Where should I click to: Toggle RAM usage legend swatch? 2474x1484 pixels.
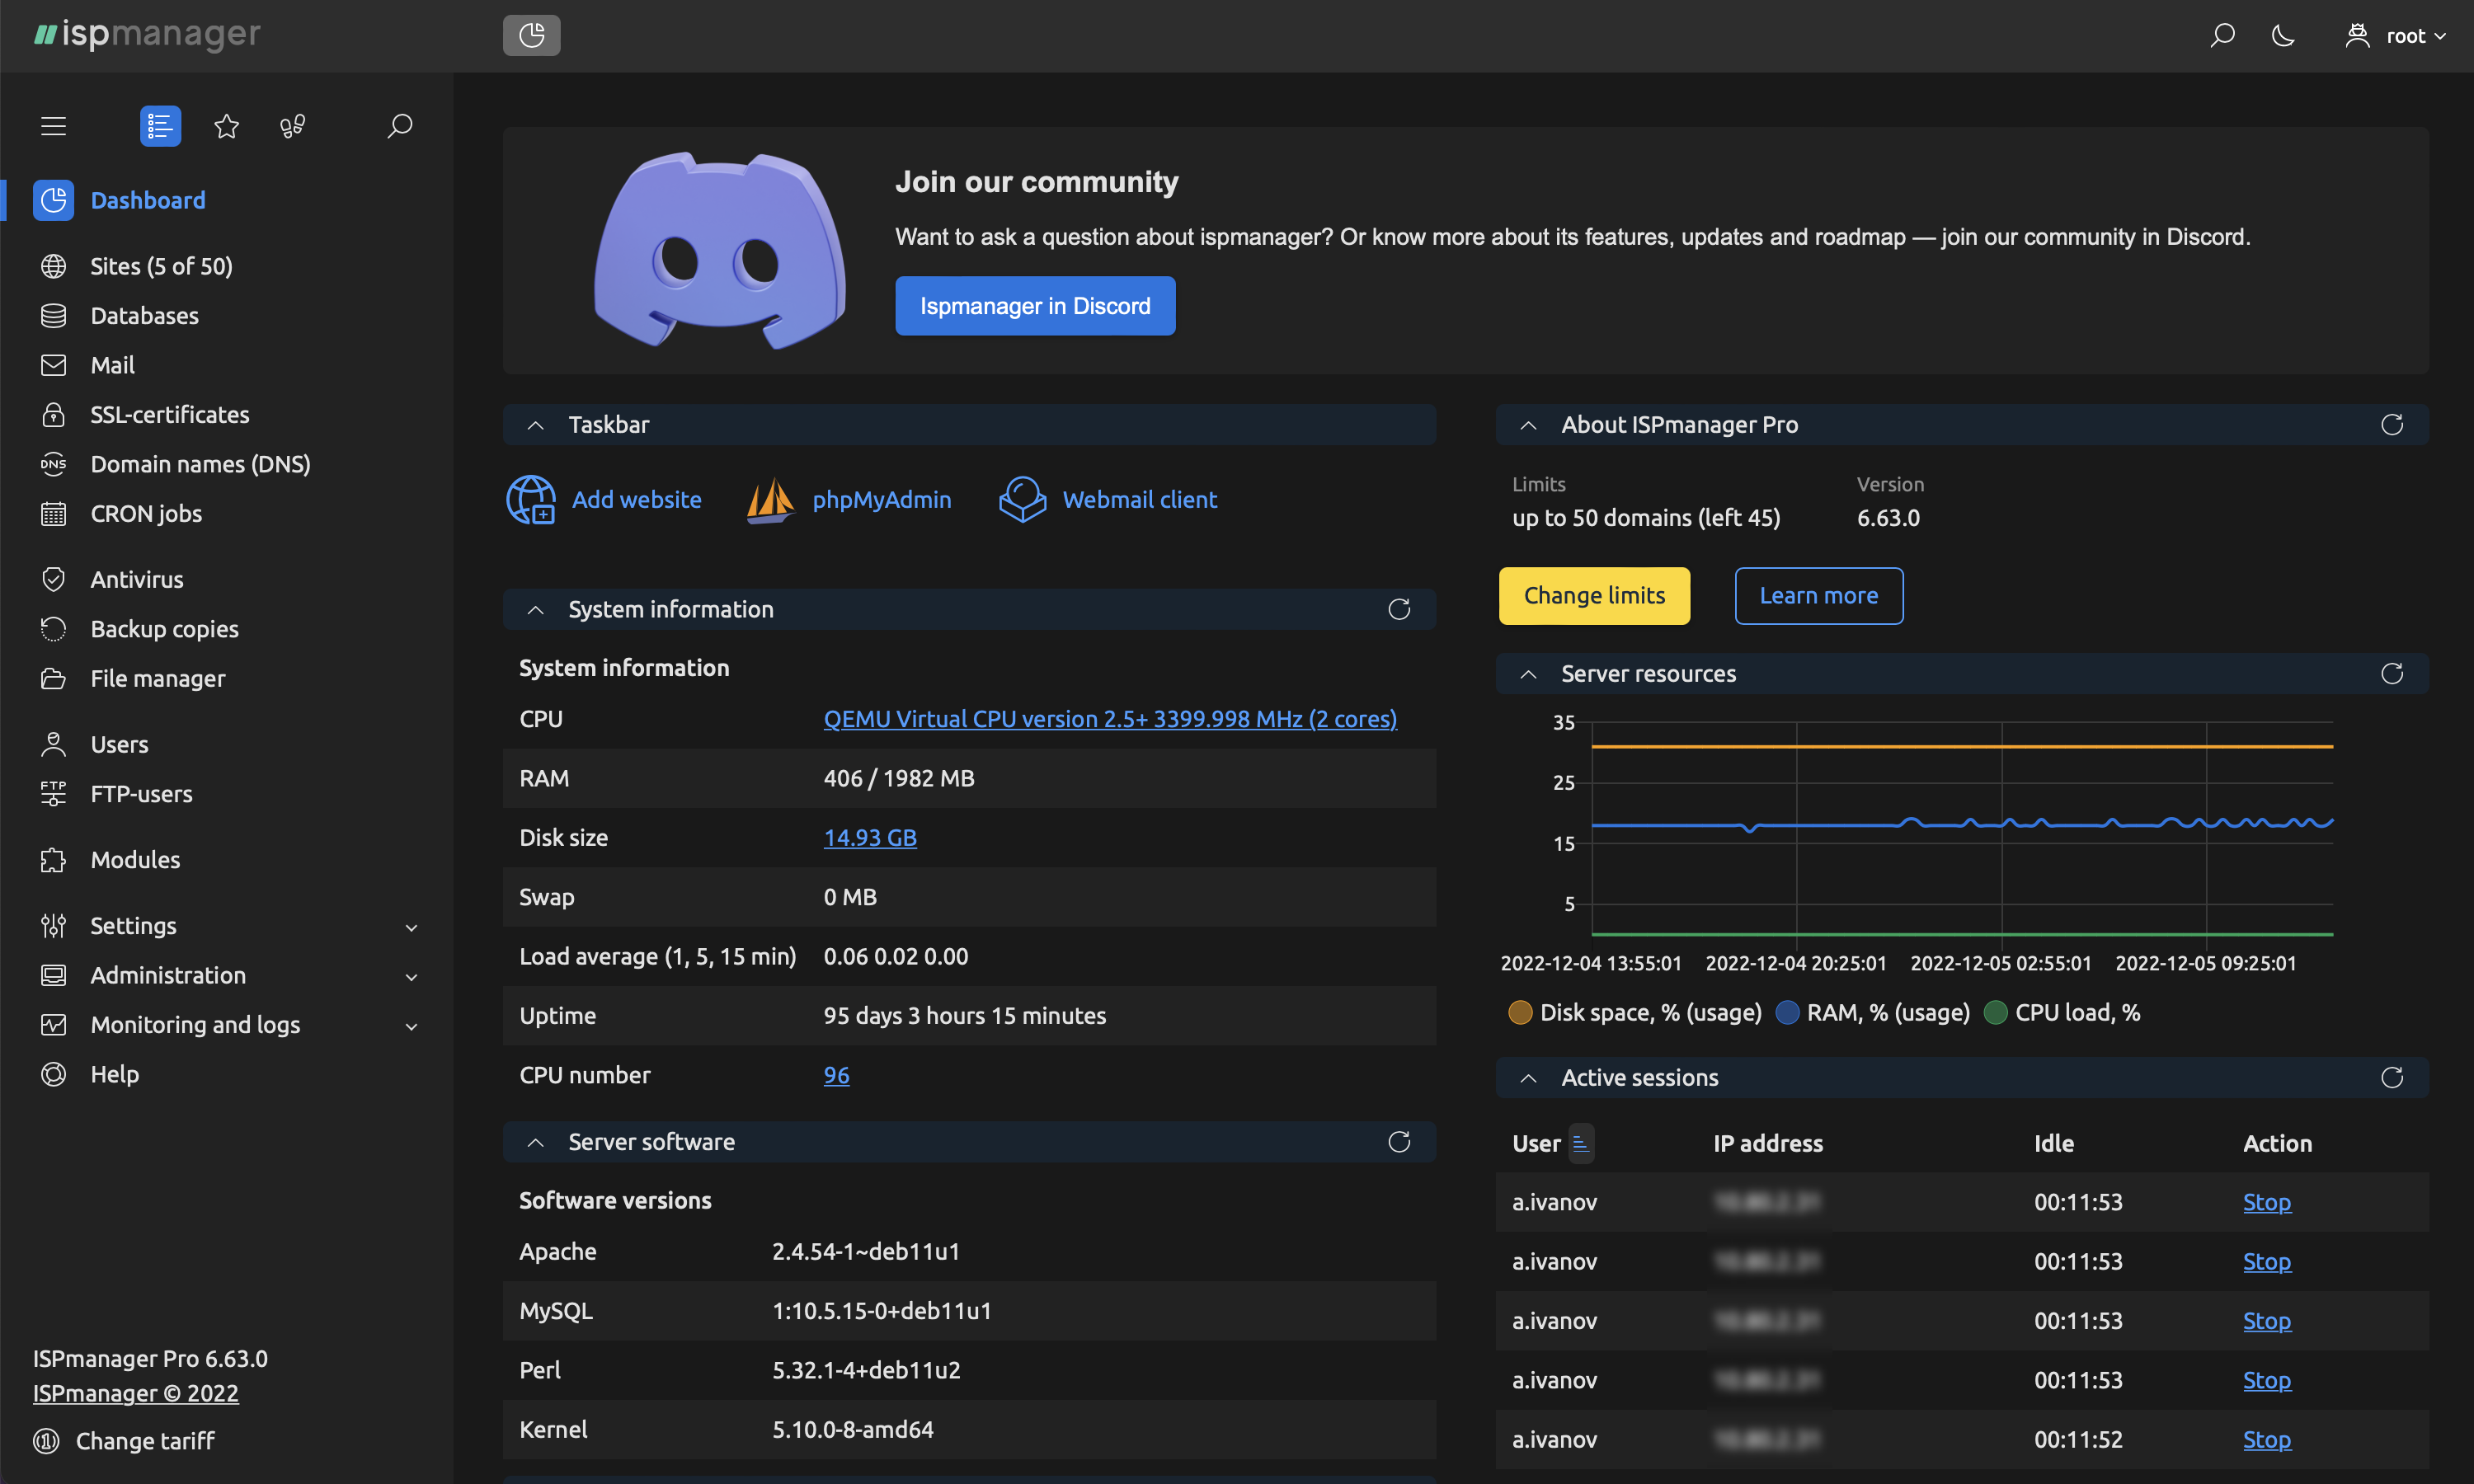1787,1013
